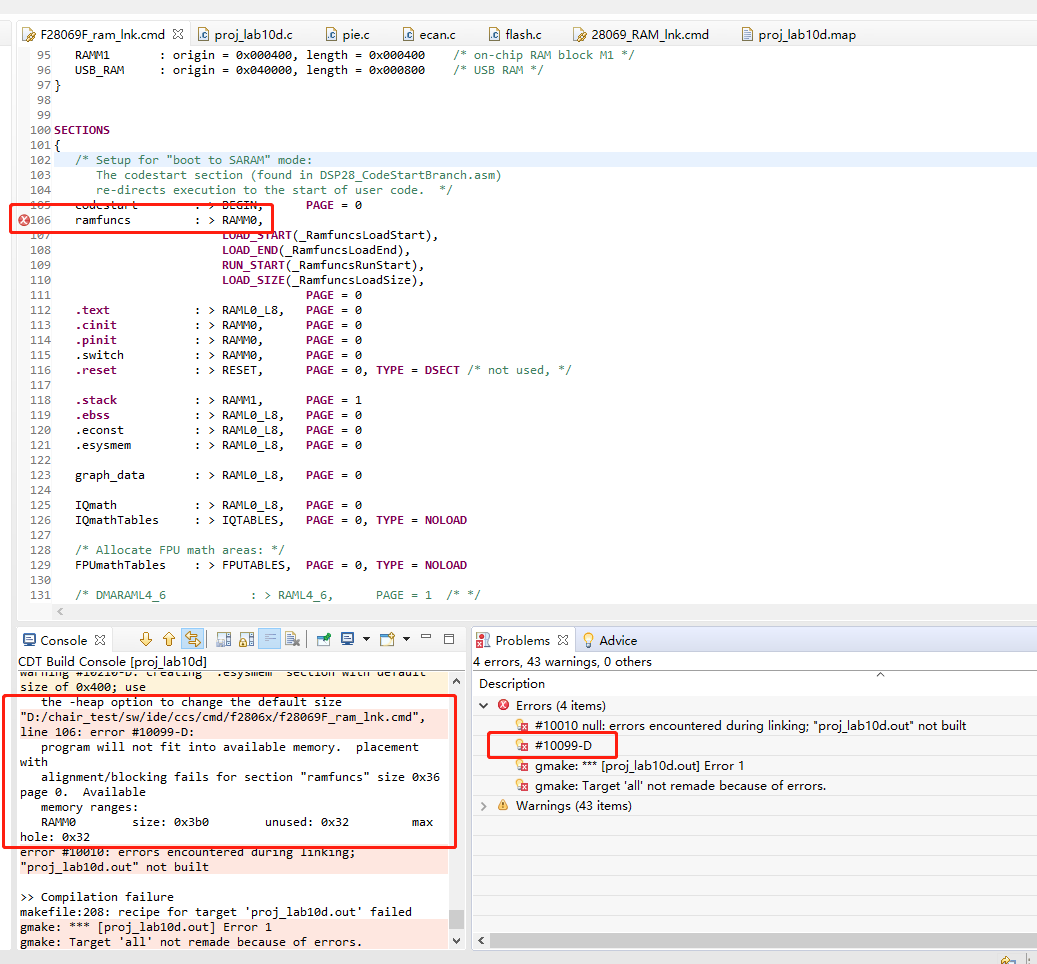1037x964 pixels.
Task: Select the #10099-D error entry
Action: 563,746
